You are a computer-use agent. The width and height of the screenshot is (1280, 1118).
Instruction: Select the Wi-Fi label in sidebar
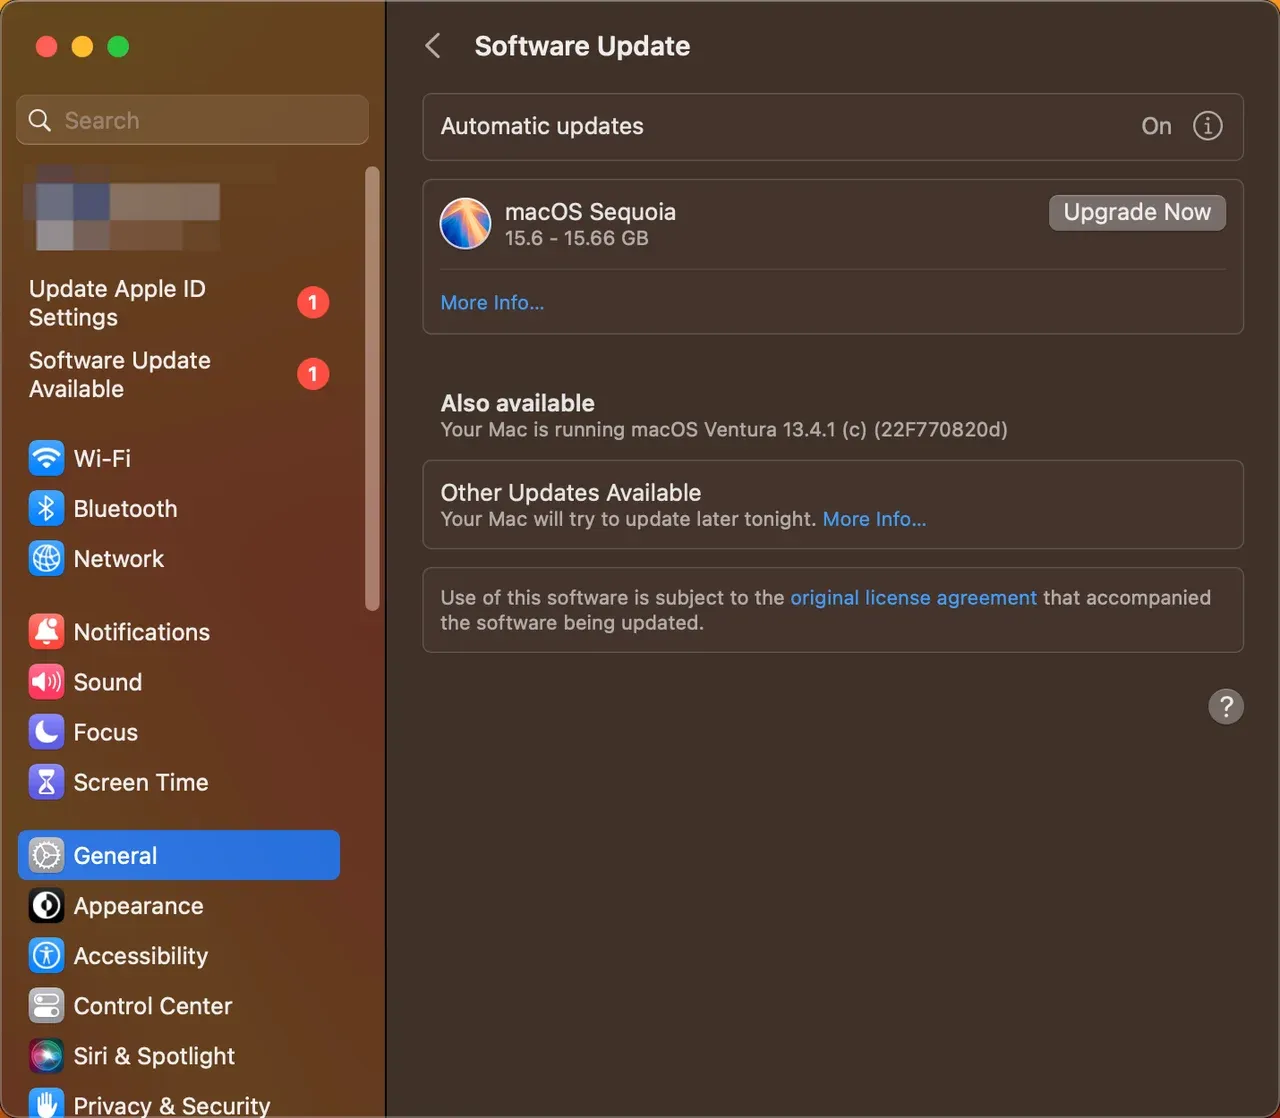pyautogui.click(x=102, y=458)
